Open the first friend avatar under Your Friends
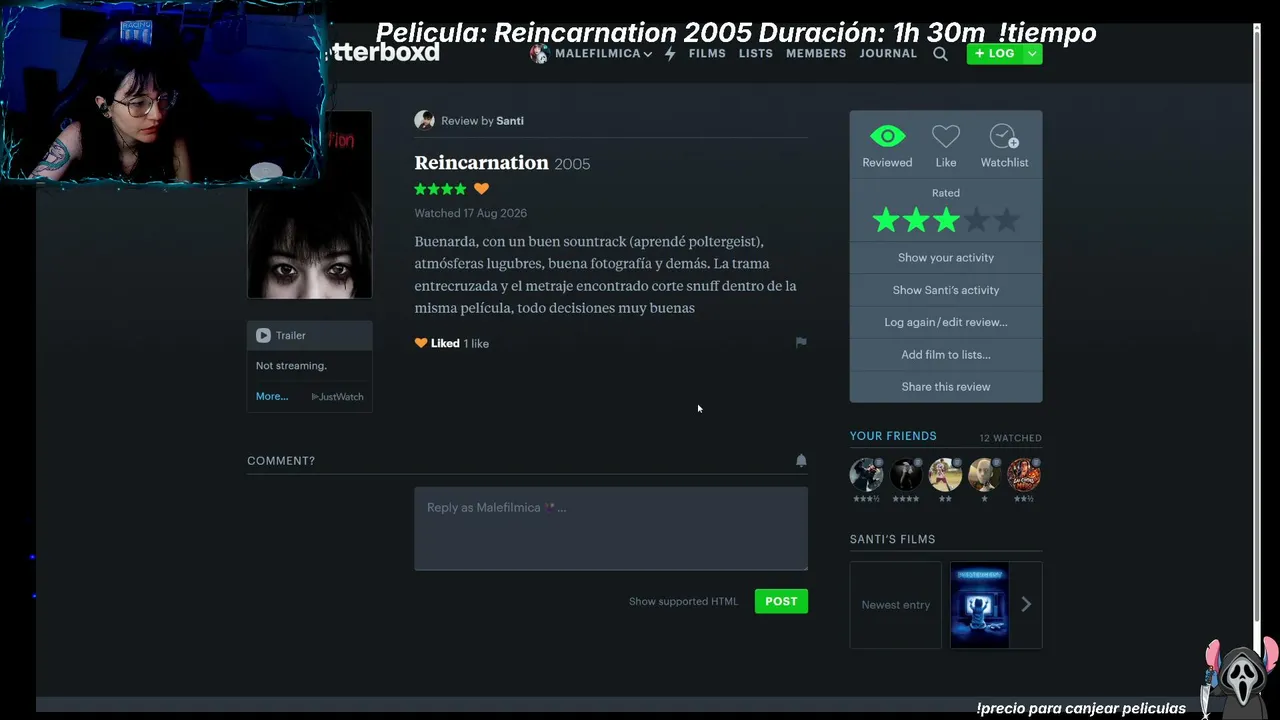 pos(866,474)
